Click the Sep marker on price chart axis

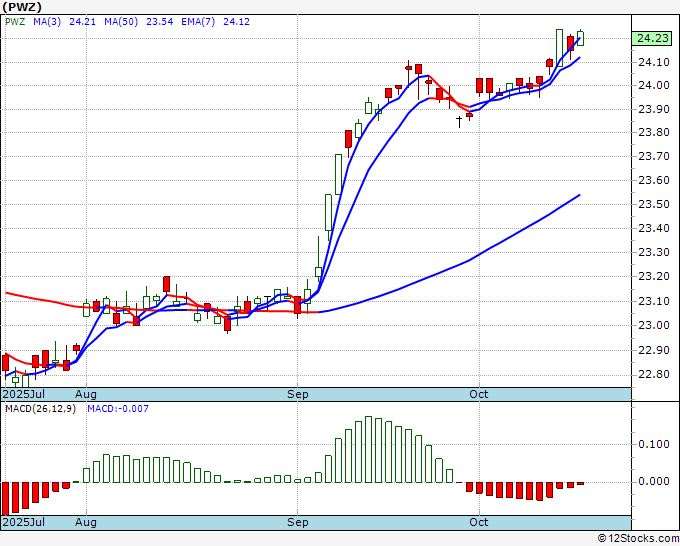coord(296,395)
